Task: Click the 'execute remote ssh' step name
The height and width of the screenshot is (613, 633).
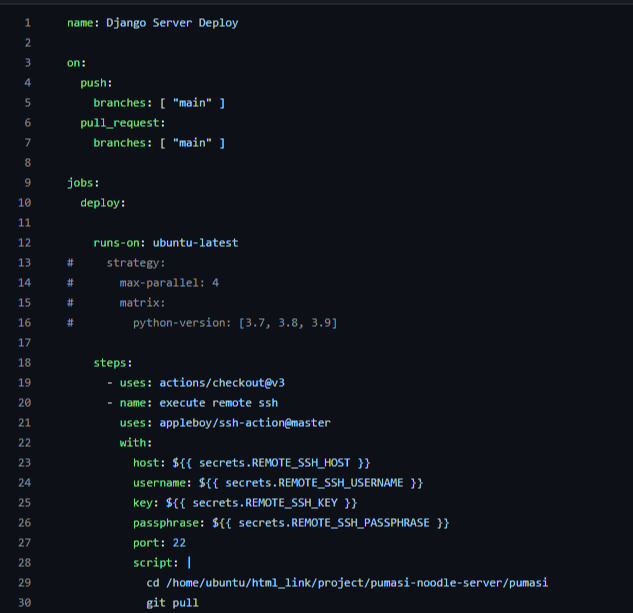Action: tap(218, 403)
